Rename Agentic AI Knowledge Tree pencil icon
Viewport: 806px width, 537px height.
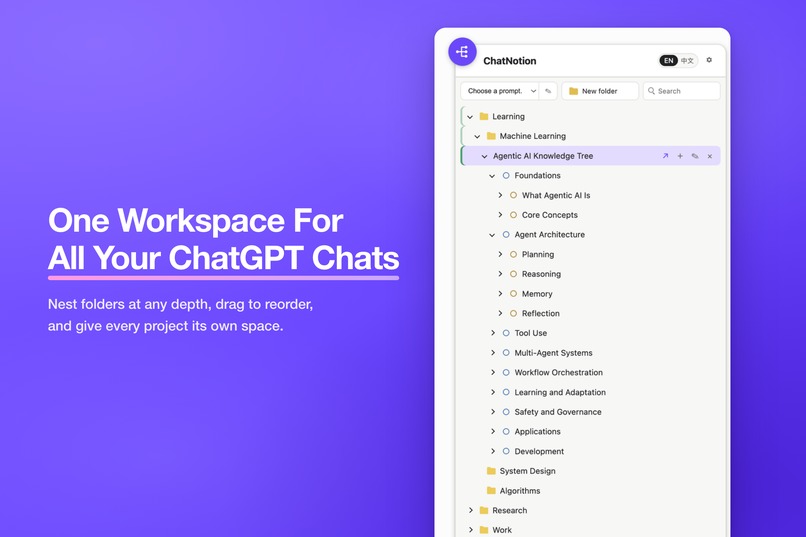pos(695,156)
